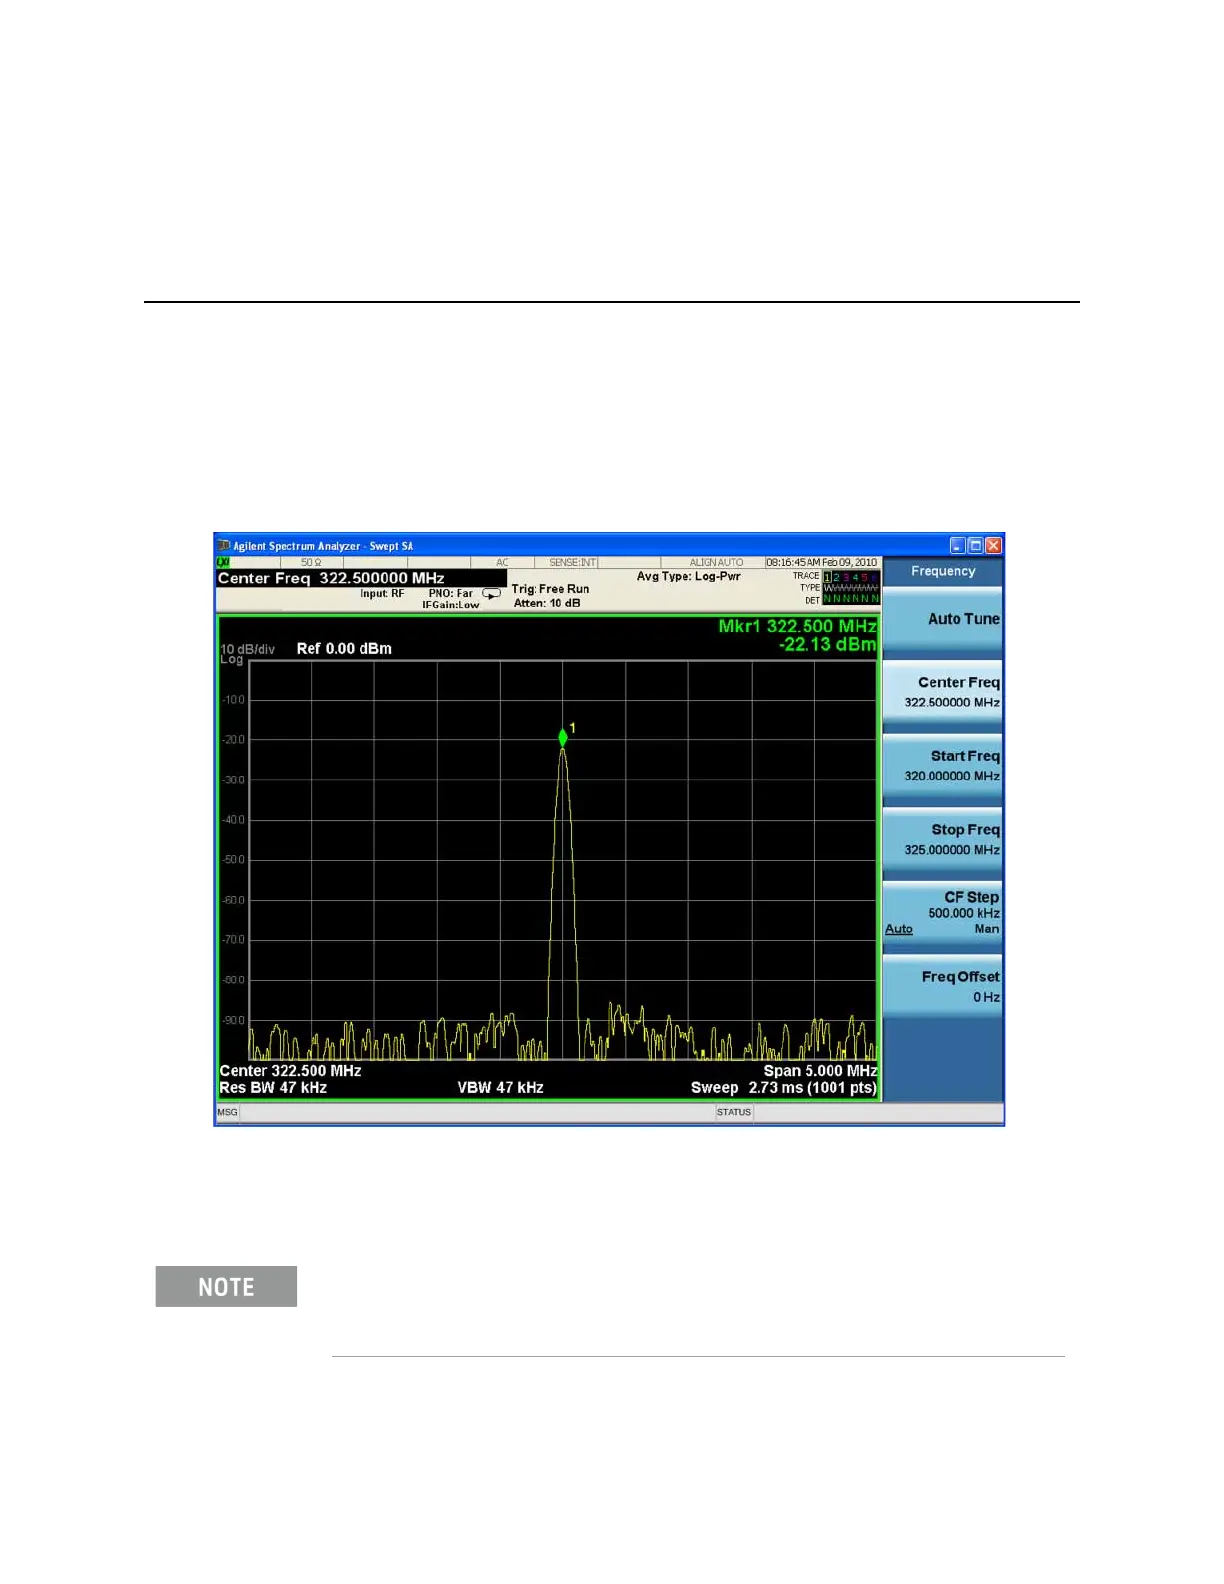Click the Mkr1 322.500 MHz readout
Screen dimensions: 1224x1584
(x=797, y=626)
